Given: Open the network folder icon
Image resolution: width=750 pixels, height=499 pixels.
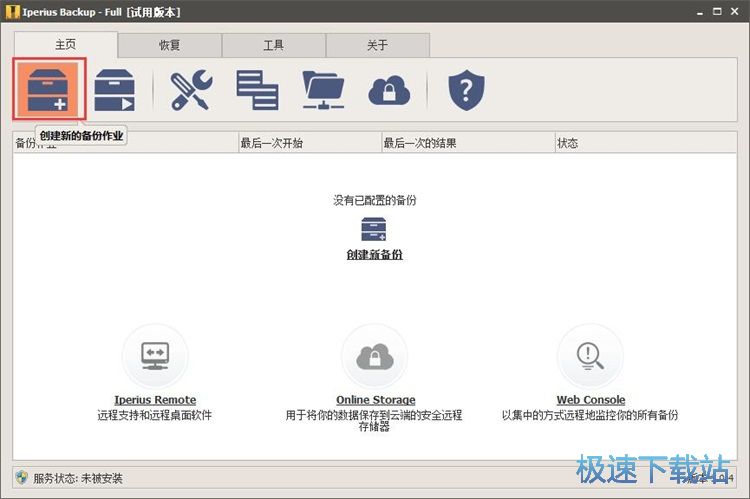Looking at the screenshot, I should pos(323,90).
